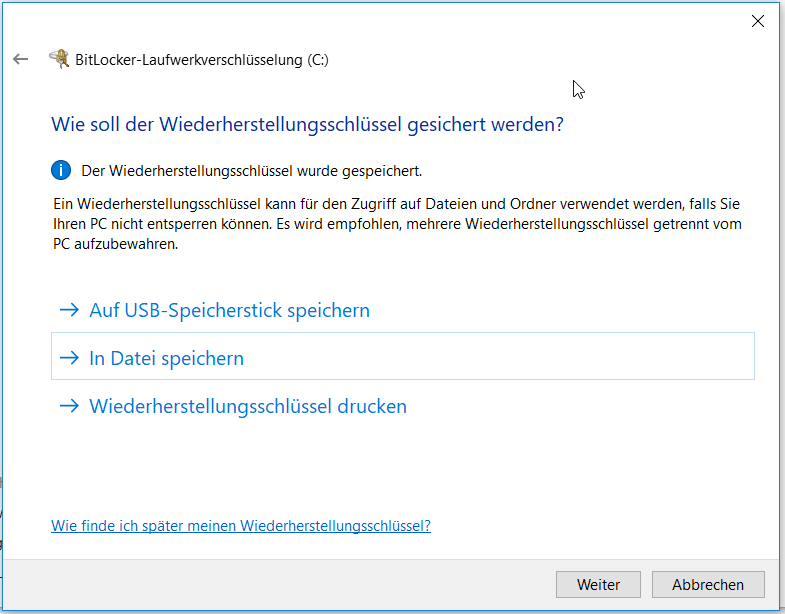Open the "Wie finde ich später" help link
Image resolution: width=785 pixels, height=614 pixels.
(x=241, y=526)
